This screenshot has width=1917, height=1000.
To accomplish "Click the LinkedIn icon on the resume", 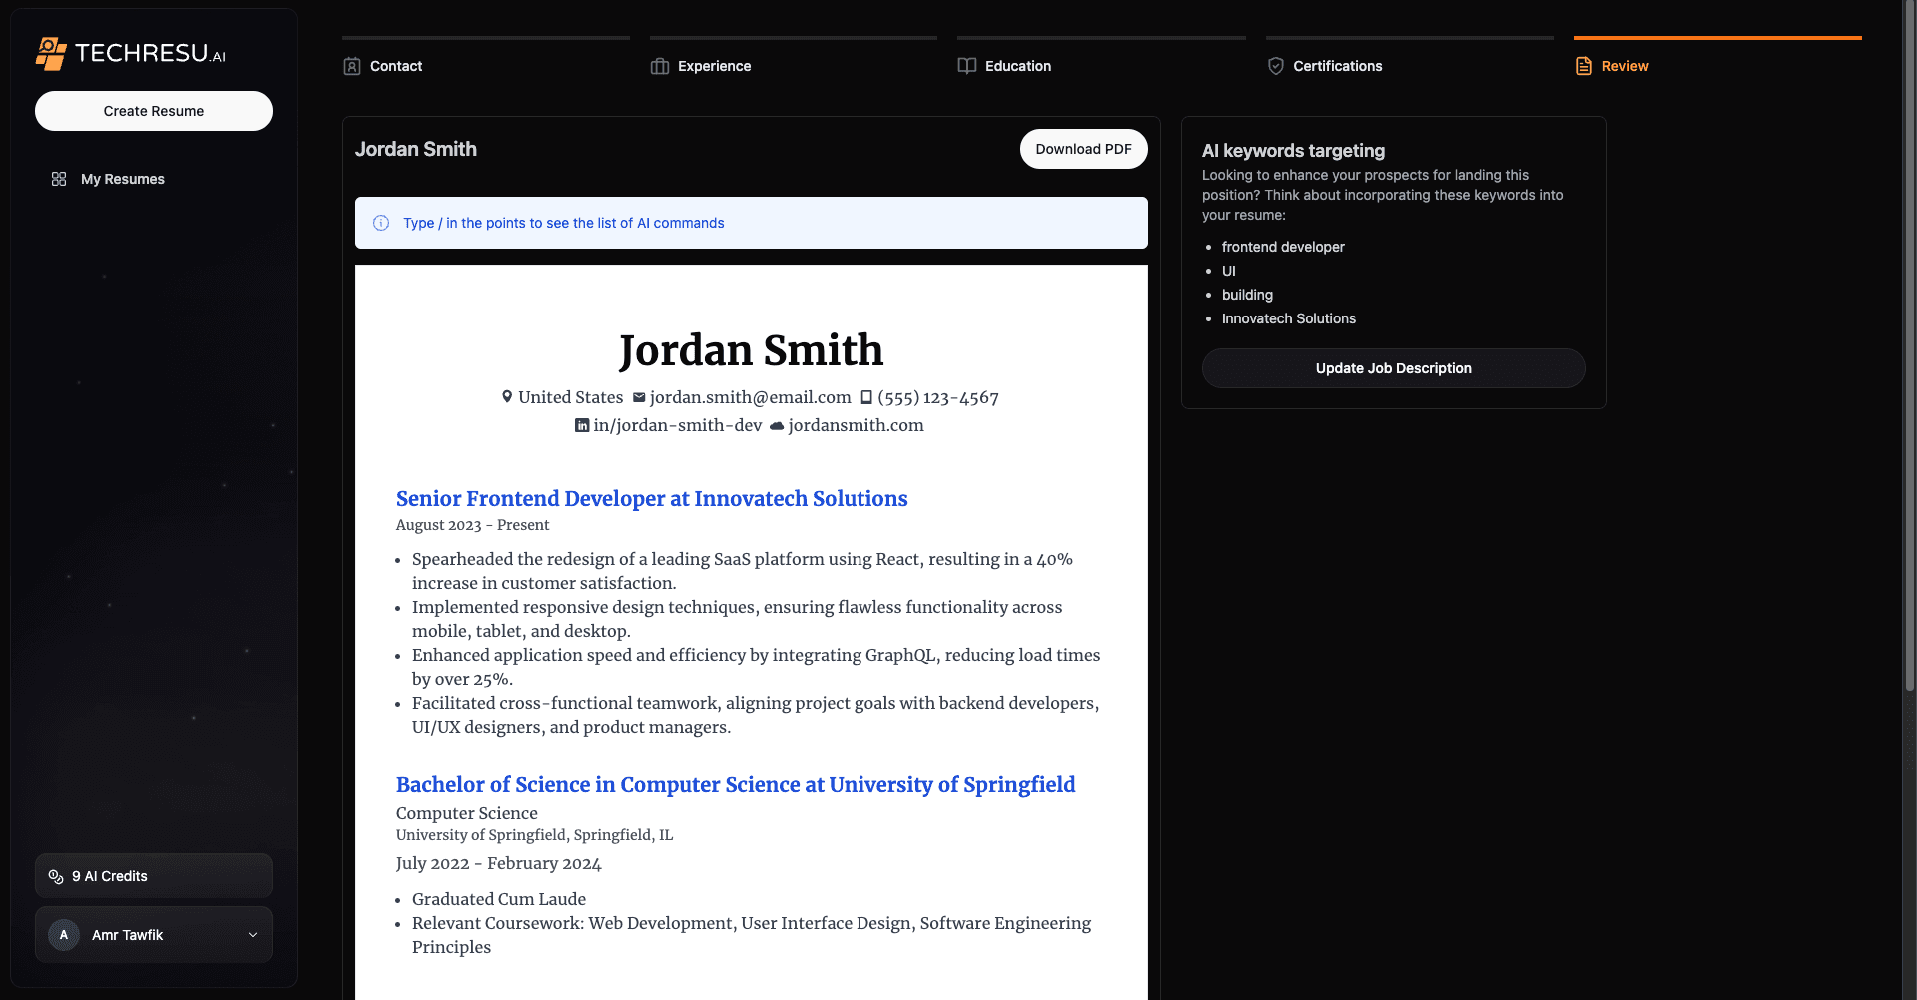I will (582, 425).
